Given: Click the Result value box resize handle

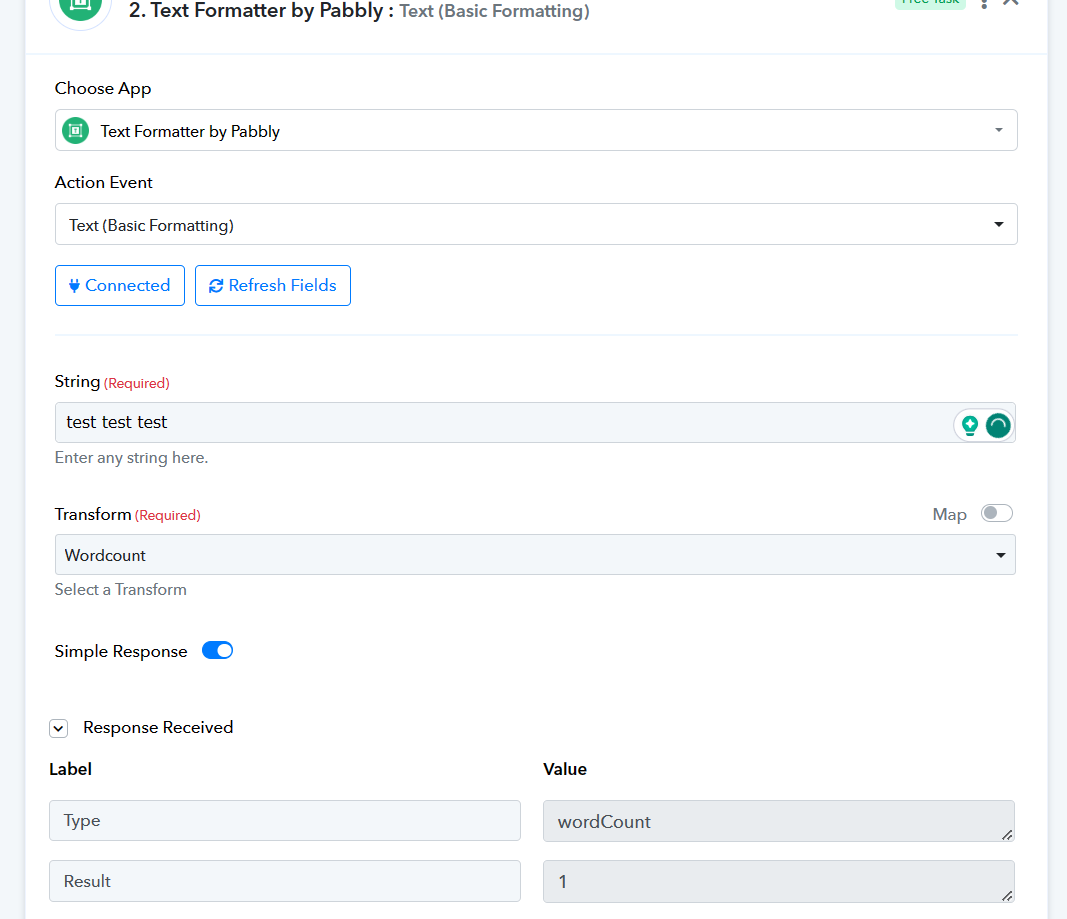Looking at the screenshot, I should click(x=1007, y=896).
